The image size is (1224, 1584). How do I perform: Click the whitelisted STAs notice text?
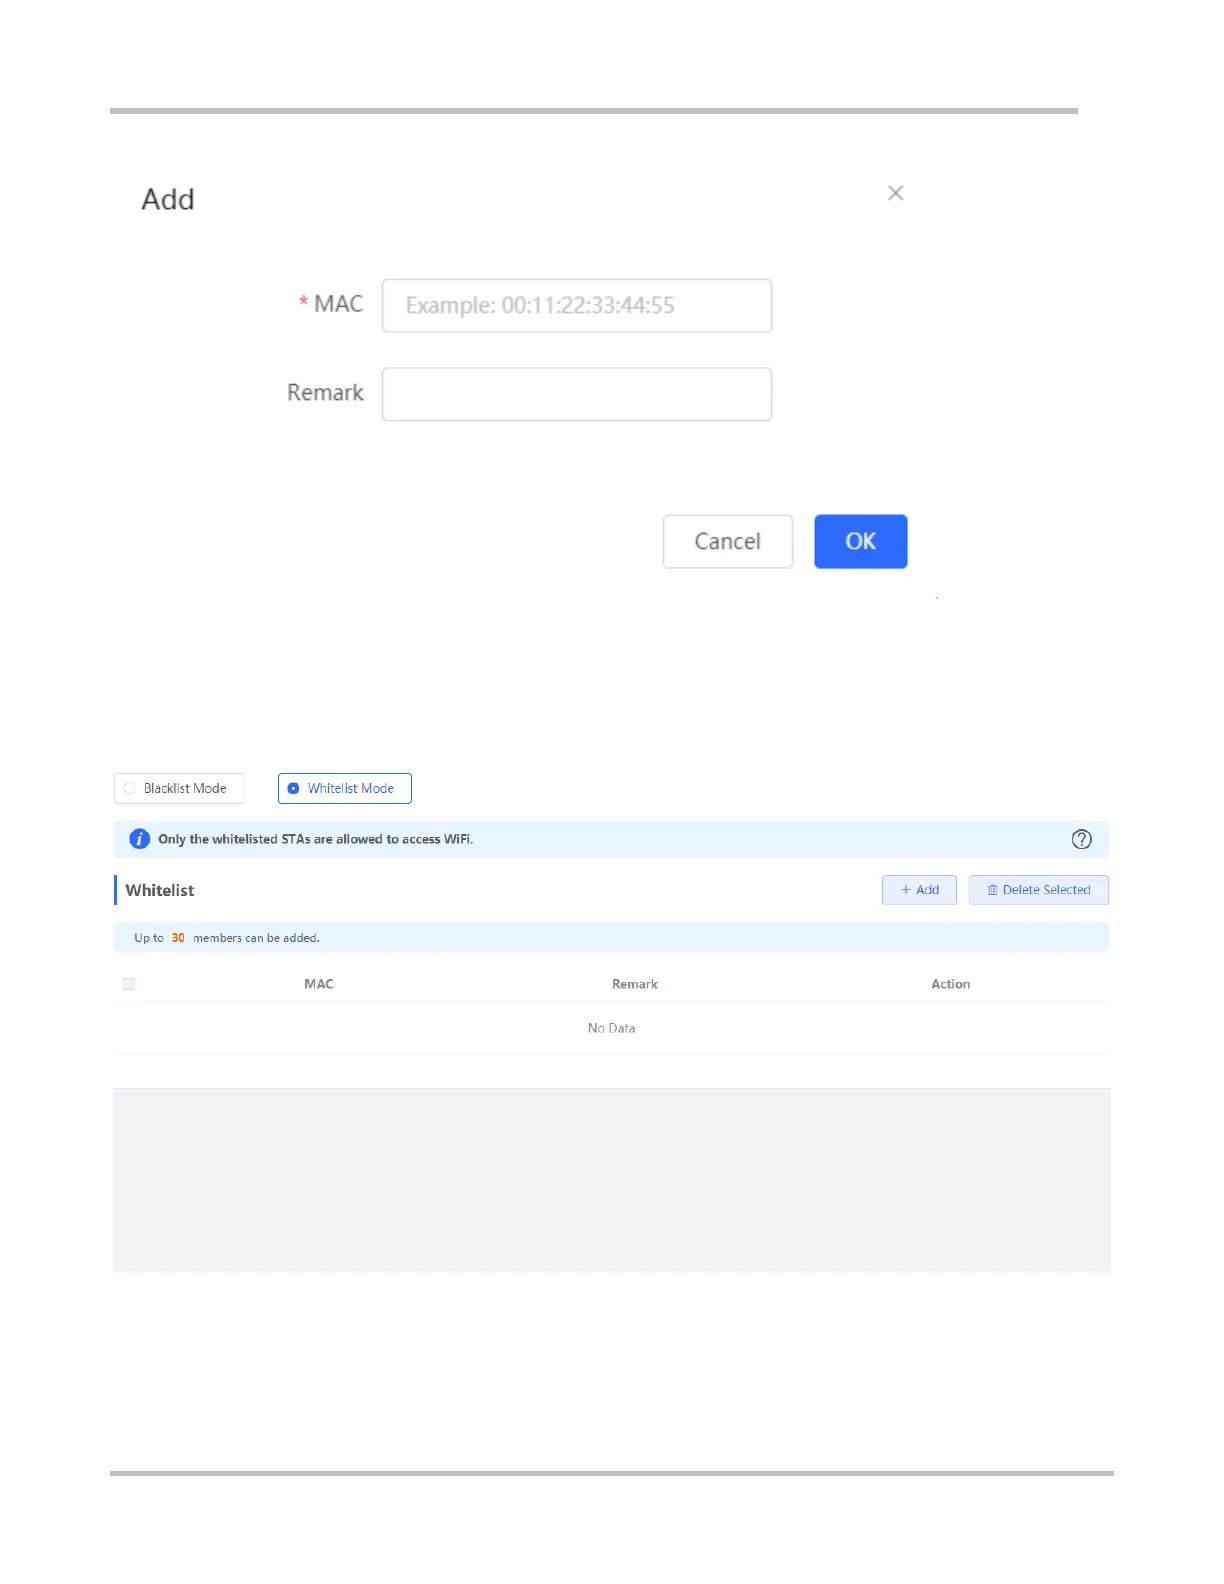pos(315,839)
